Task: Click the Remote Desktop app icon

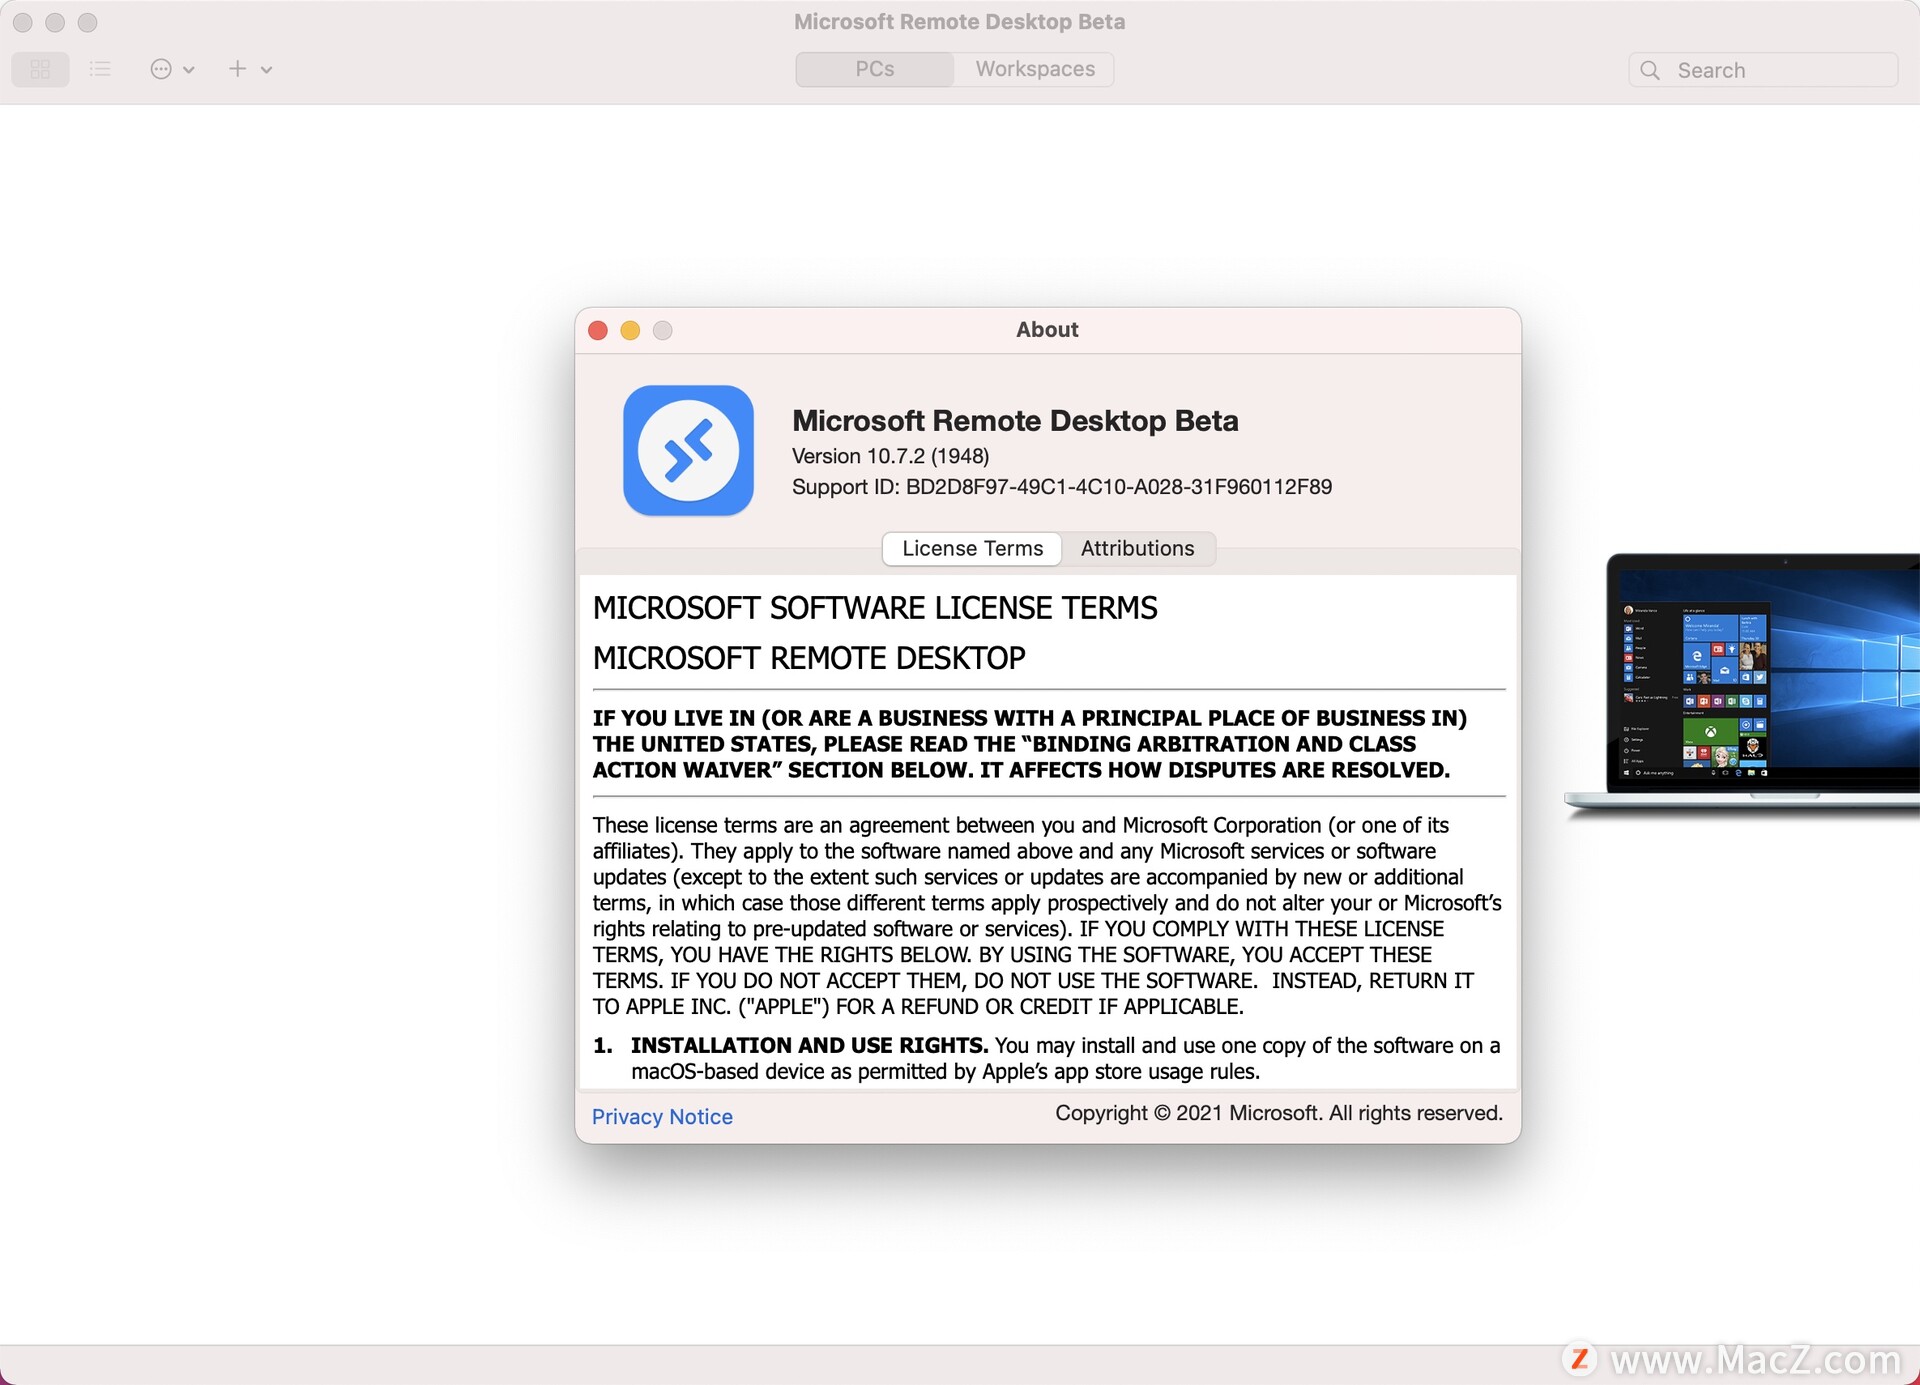Action: pos(688,450)
